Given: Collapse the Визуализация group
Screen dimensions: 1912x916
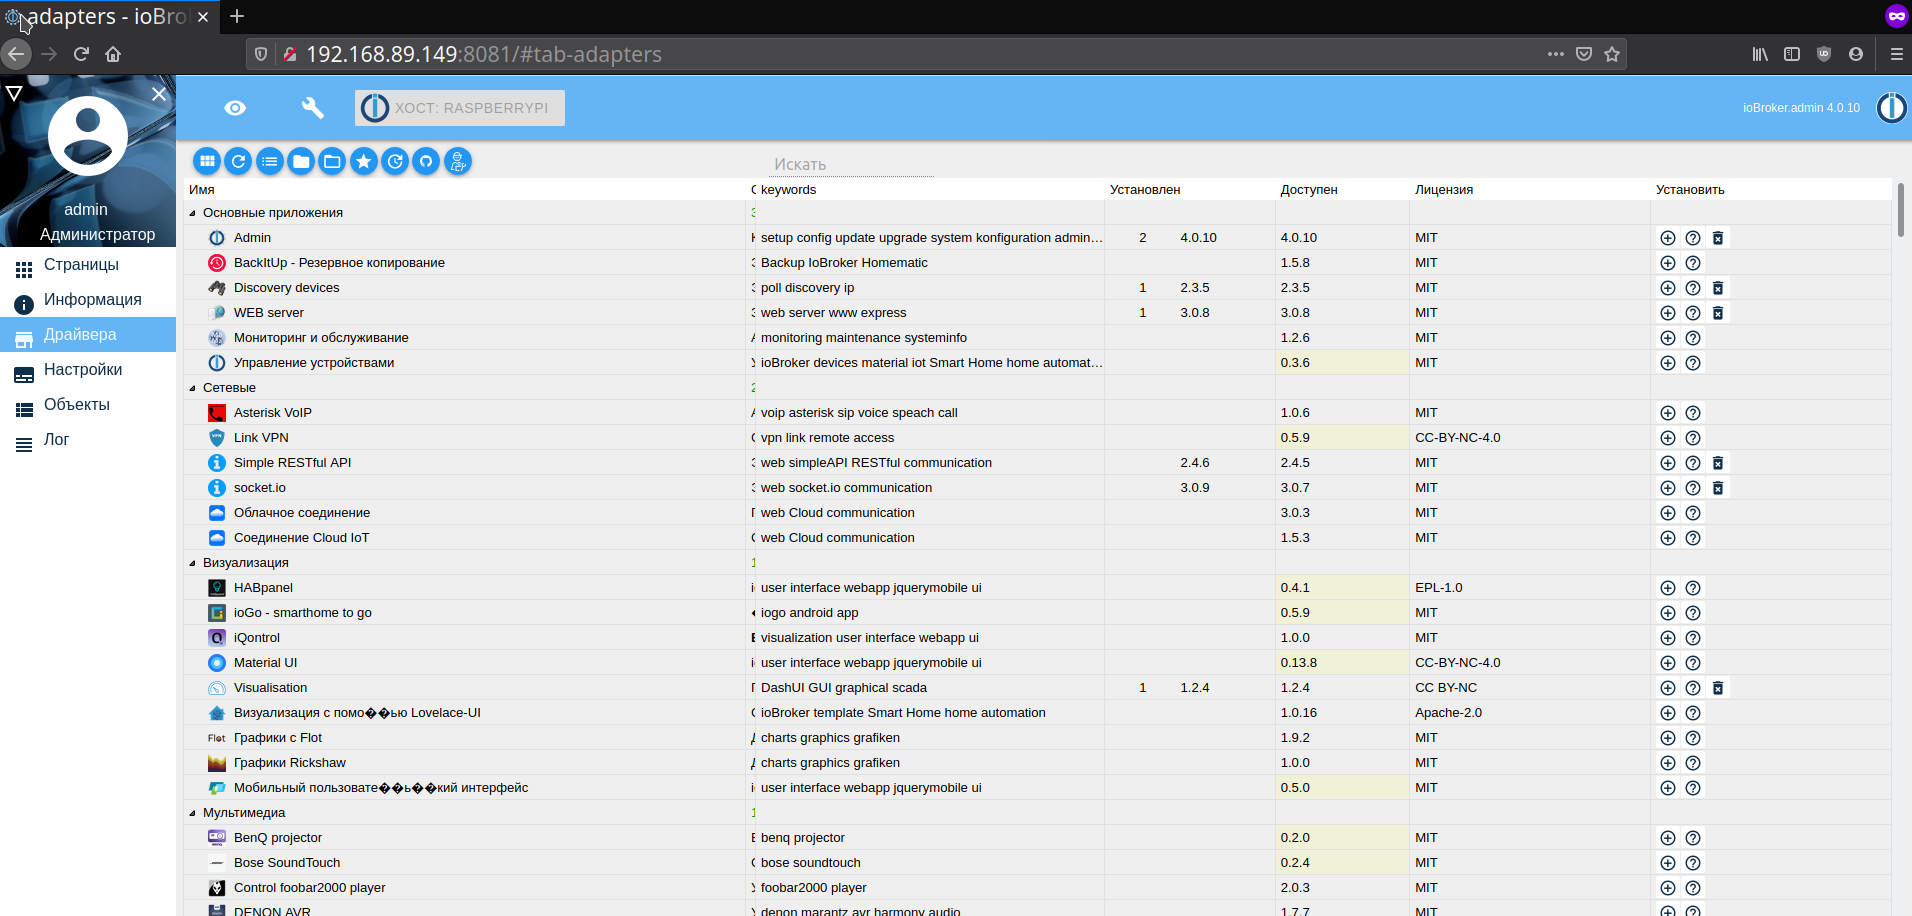Looking at the screenshot, I should pyautogui.click(x=193, y=563).
